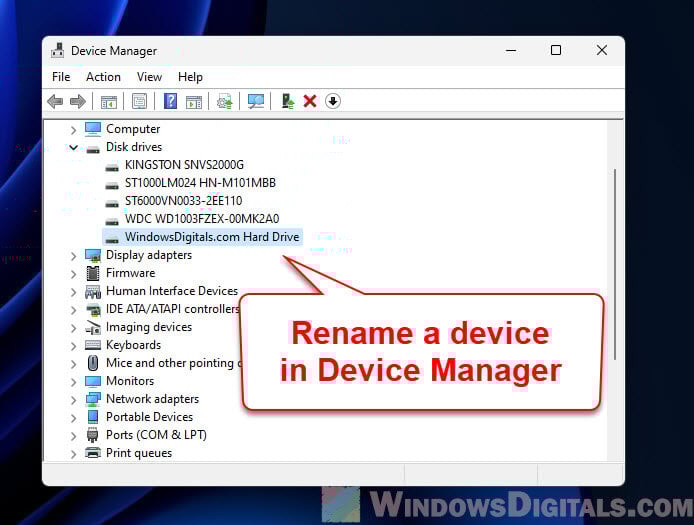Click the Keyboards category icon

pyautogui.click(x=93, y=345)
